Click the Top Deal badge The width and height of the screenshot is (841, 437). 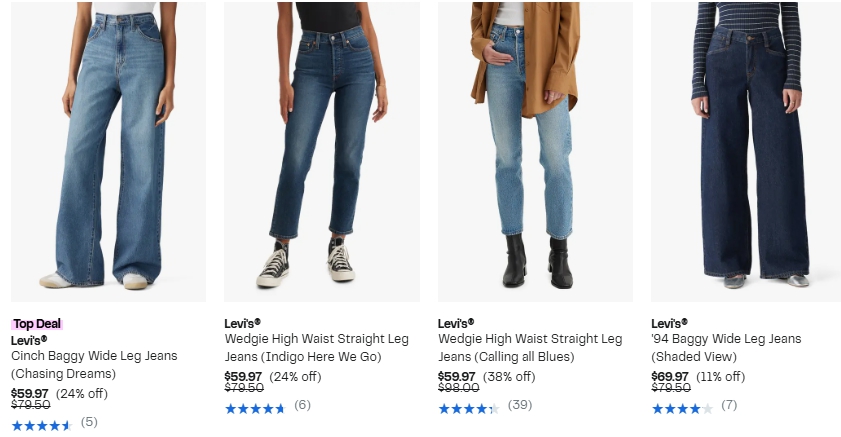(37, 324)
